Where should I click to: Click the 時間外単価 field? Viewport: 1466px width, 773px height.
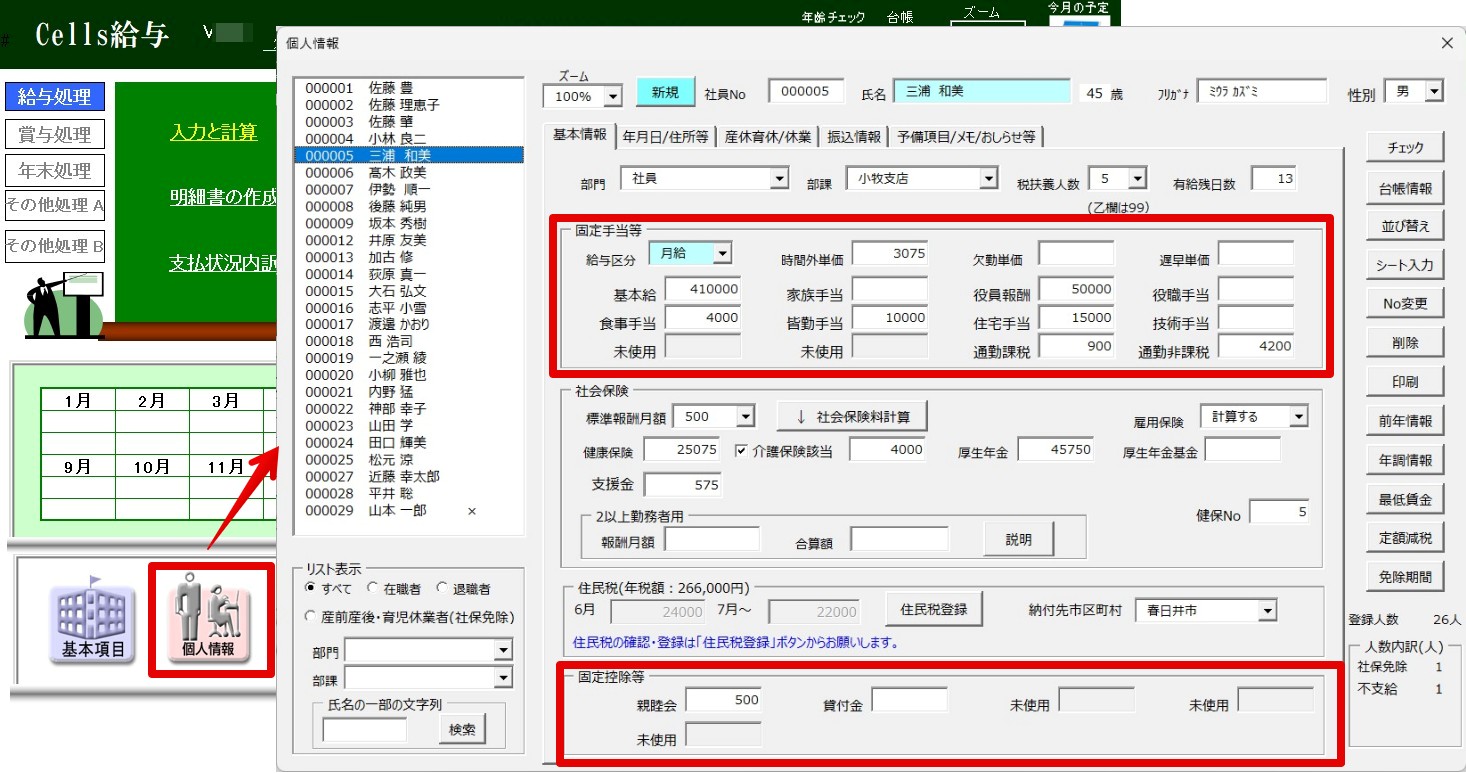890,254
